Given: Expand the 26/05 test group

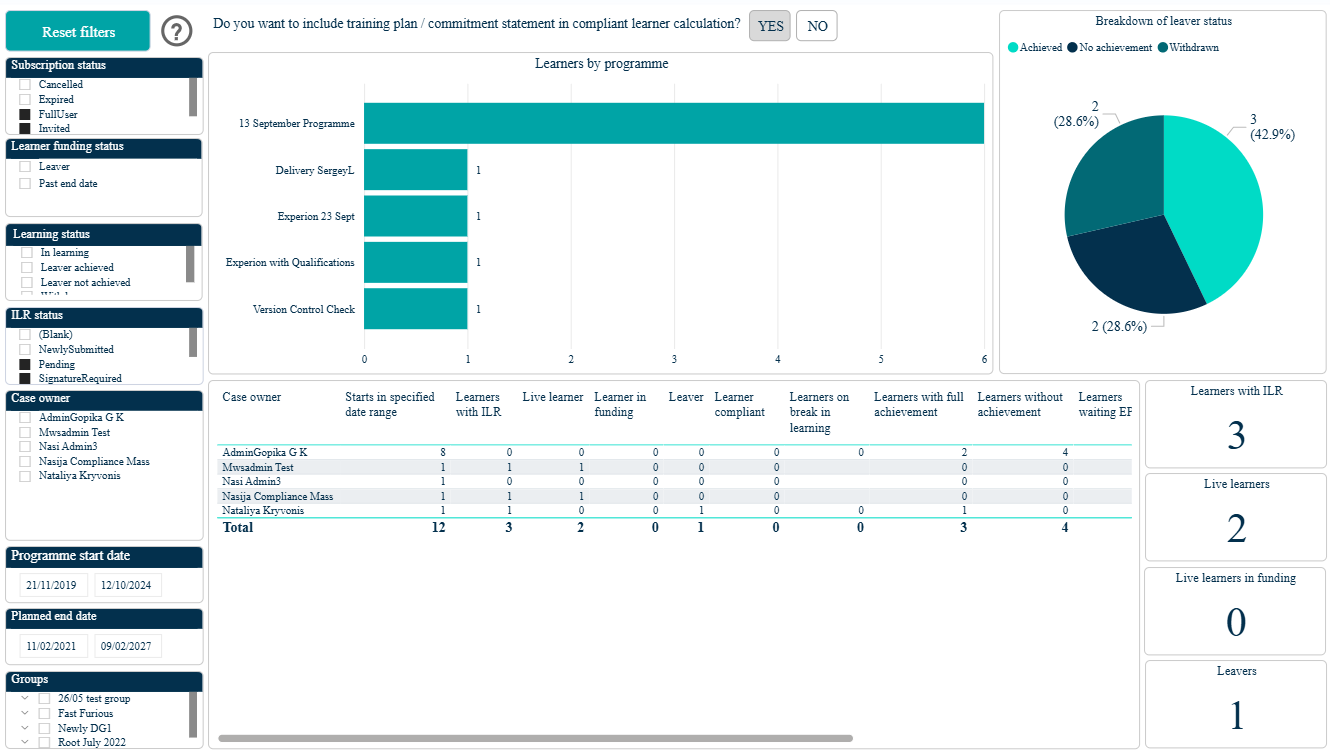Looking at the screenshot, I should click(25, 698).
